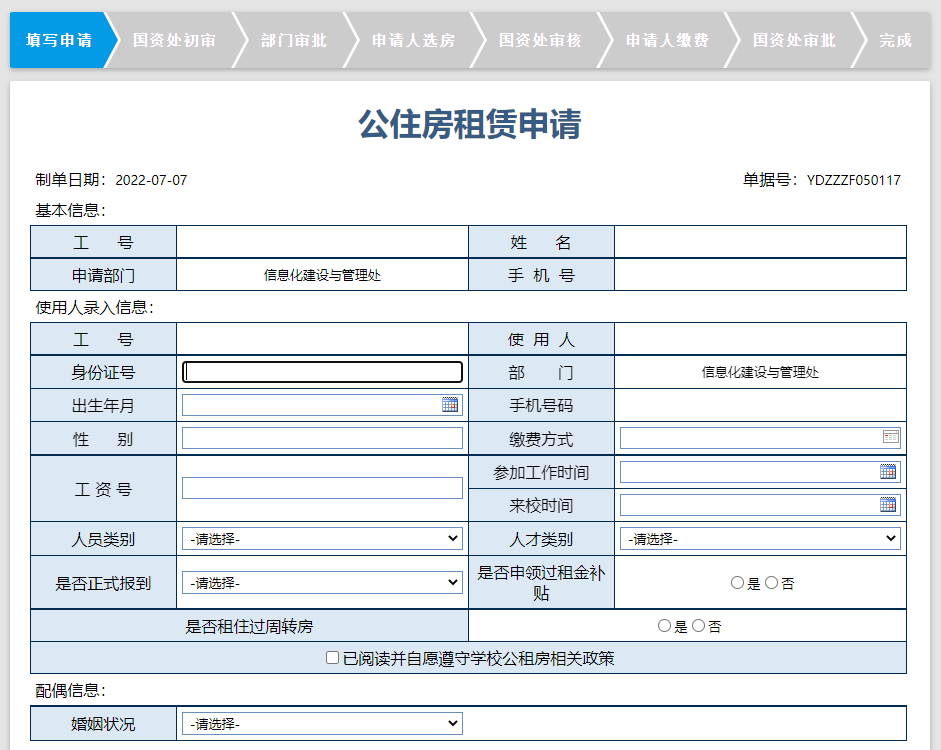Viewport: 941px width, 750px height.
Task: Choose 否 for 是否租住过周转房
Action: tap(698, 626)
